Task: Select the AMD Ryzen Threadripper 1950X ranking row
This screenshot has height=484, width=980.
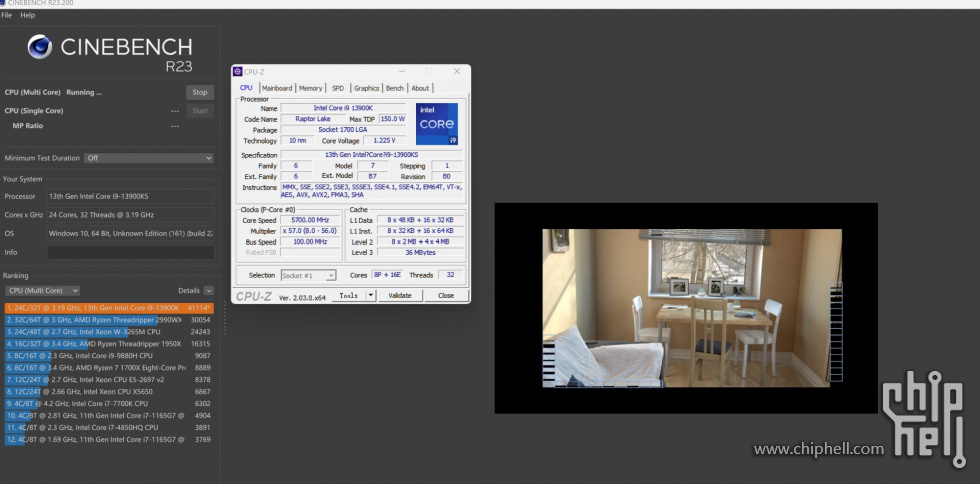Action: [x=109, y=344]
